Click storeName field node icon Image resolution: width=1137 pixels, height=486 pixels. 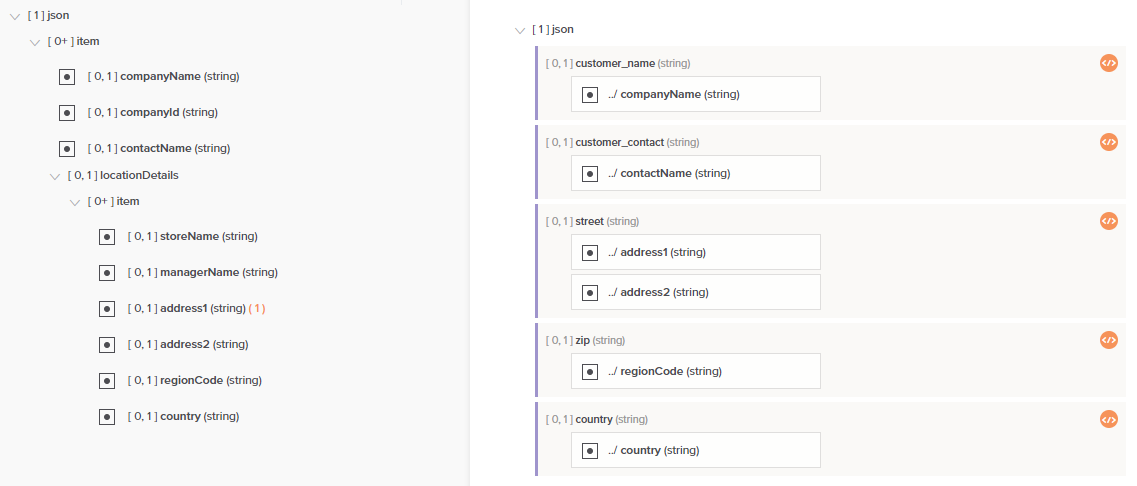coord(107,237)
